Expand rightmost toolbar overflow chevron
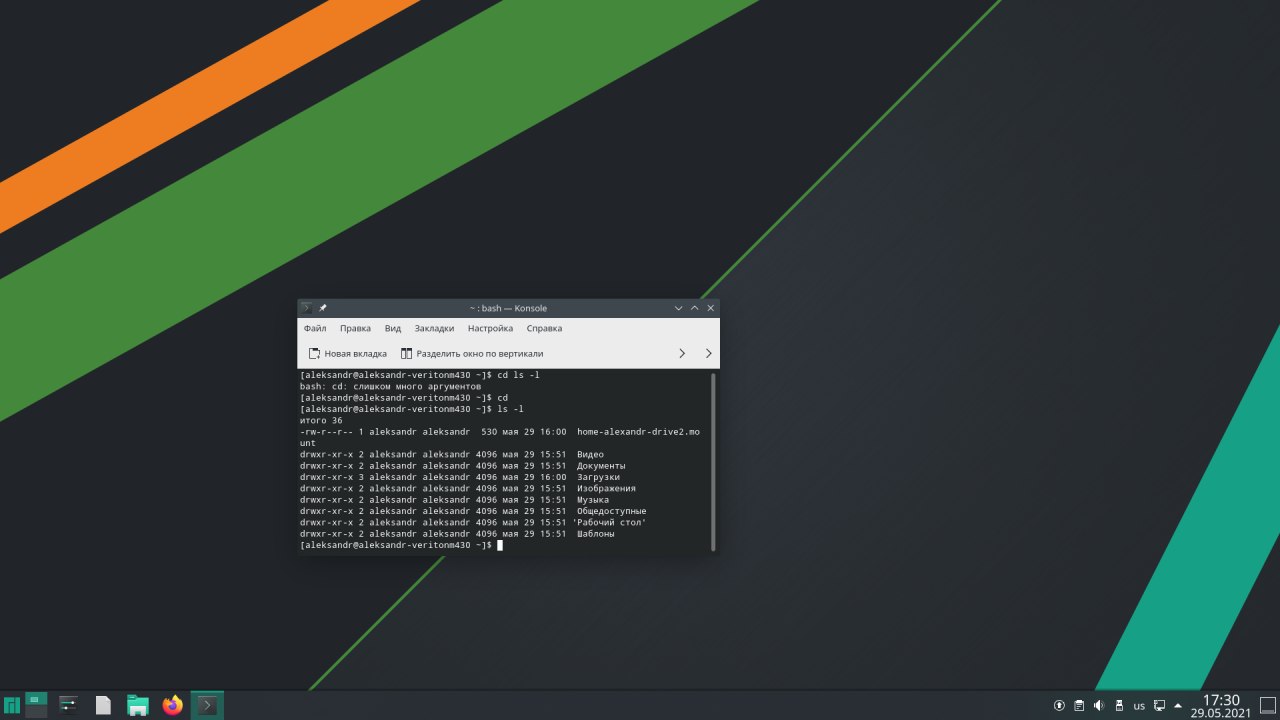This screenshot has height=720, width=1280. tap(708, 353)
